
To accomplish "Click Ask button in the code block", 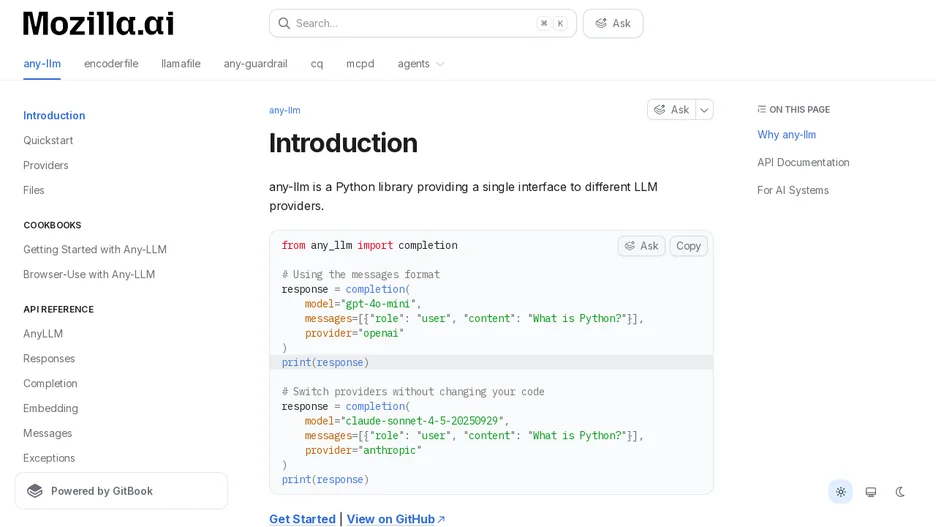I will [x=642, y=246].
